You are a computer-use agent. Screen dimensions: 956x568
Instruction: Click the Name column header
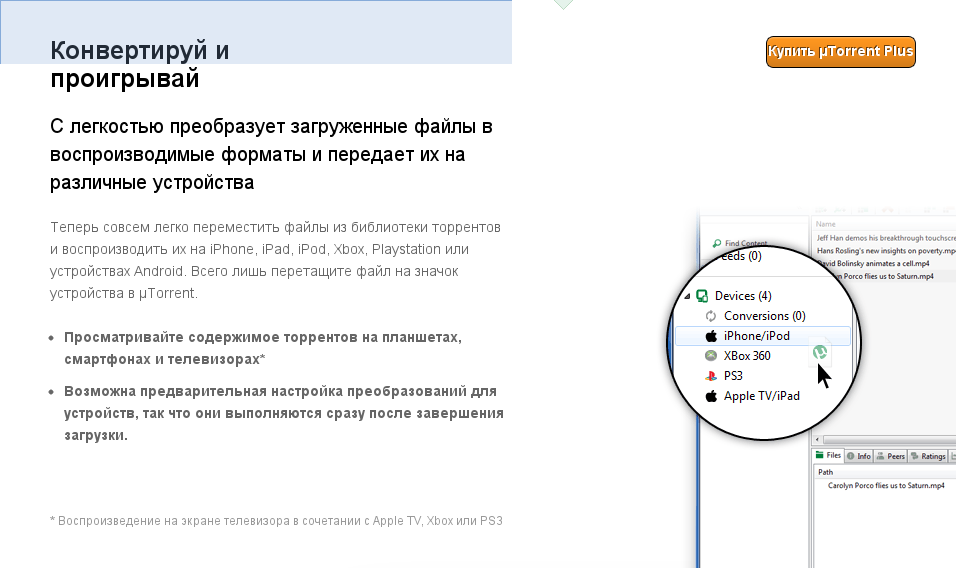(826, 225)
